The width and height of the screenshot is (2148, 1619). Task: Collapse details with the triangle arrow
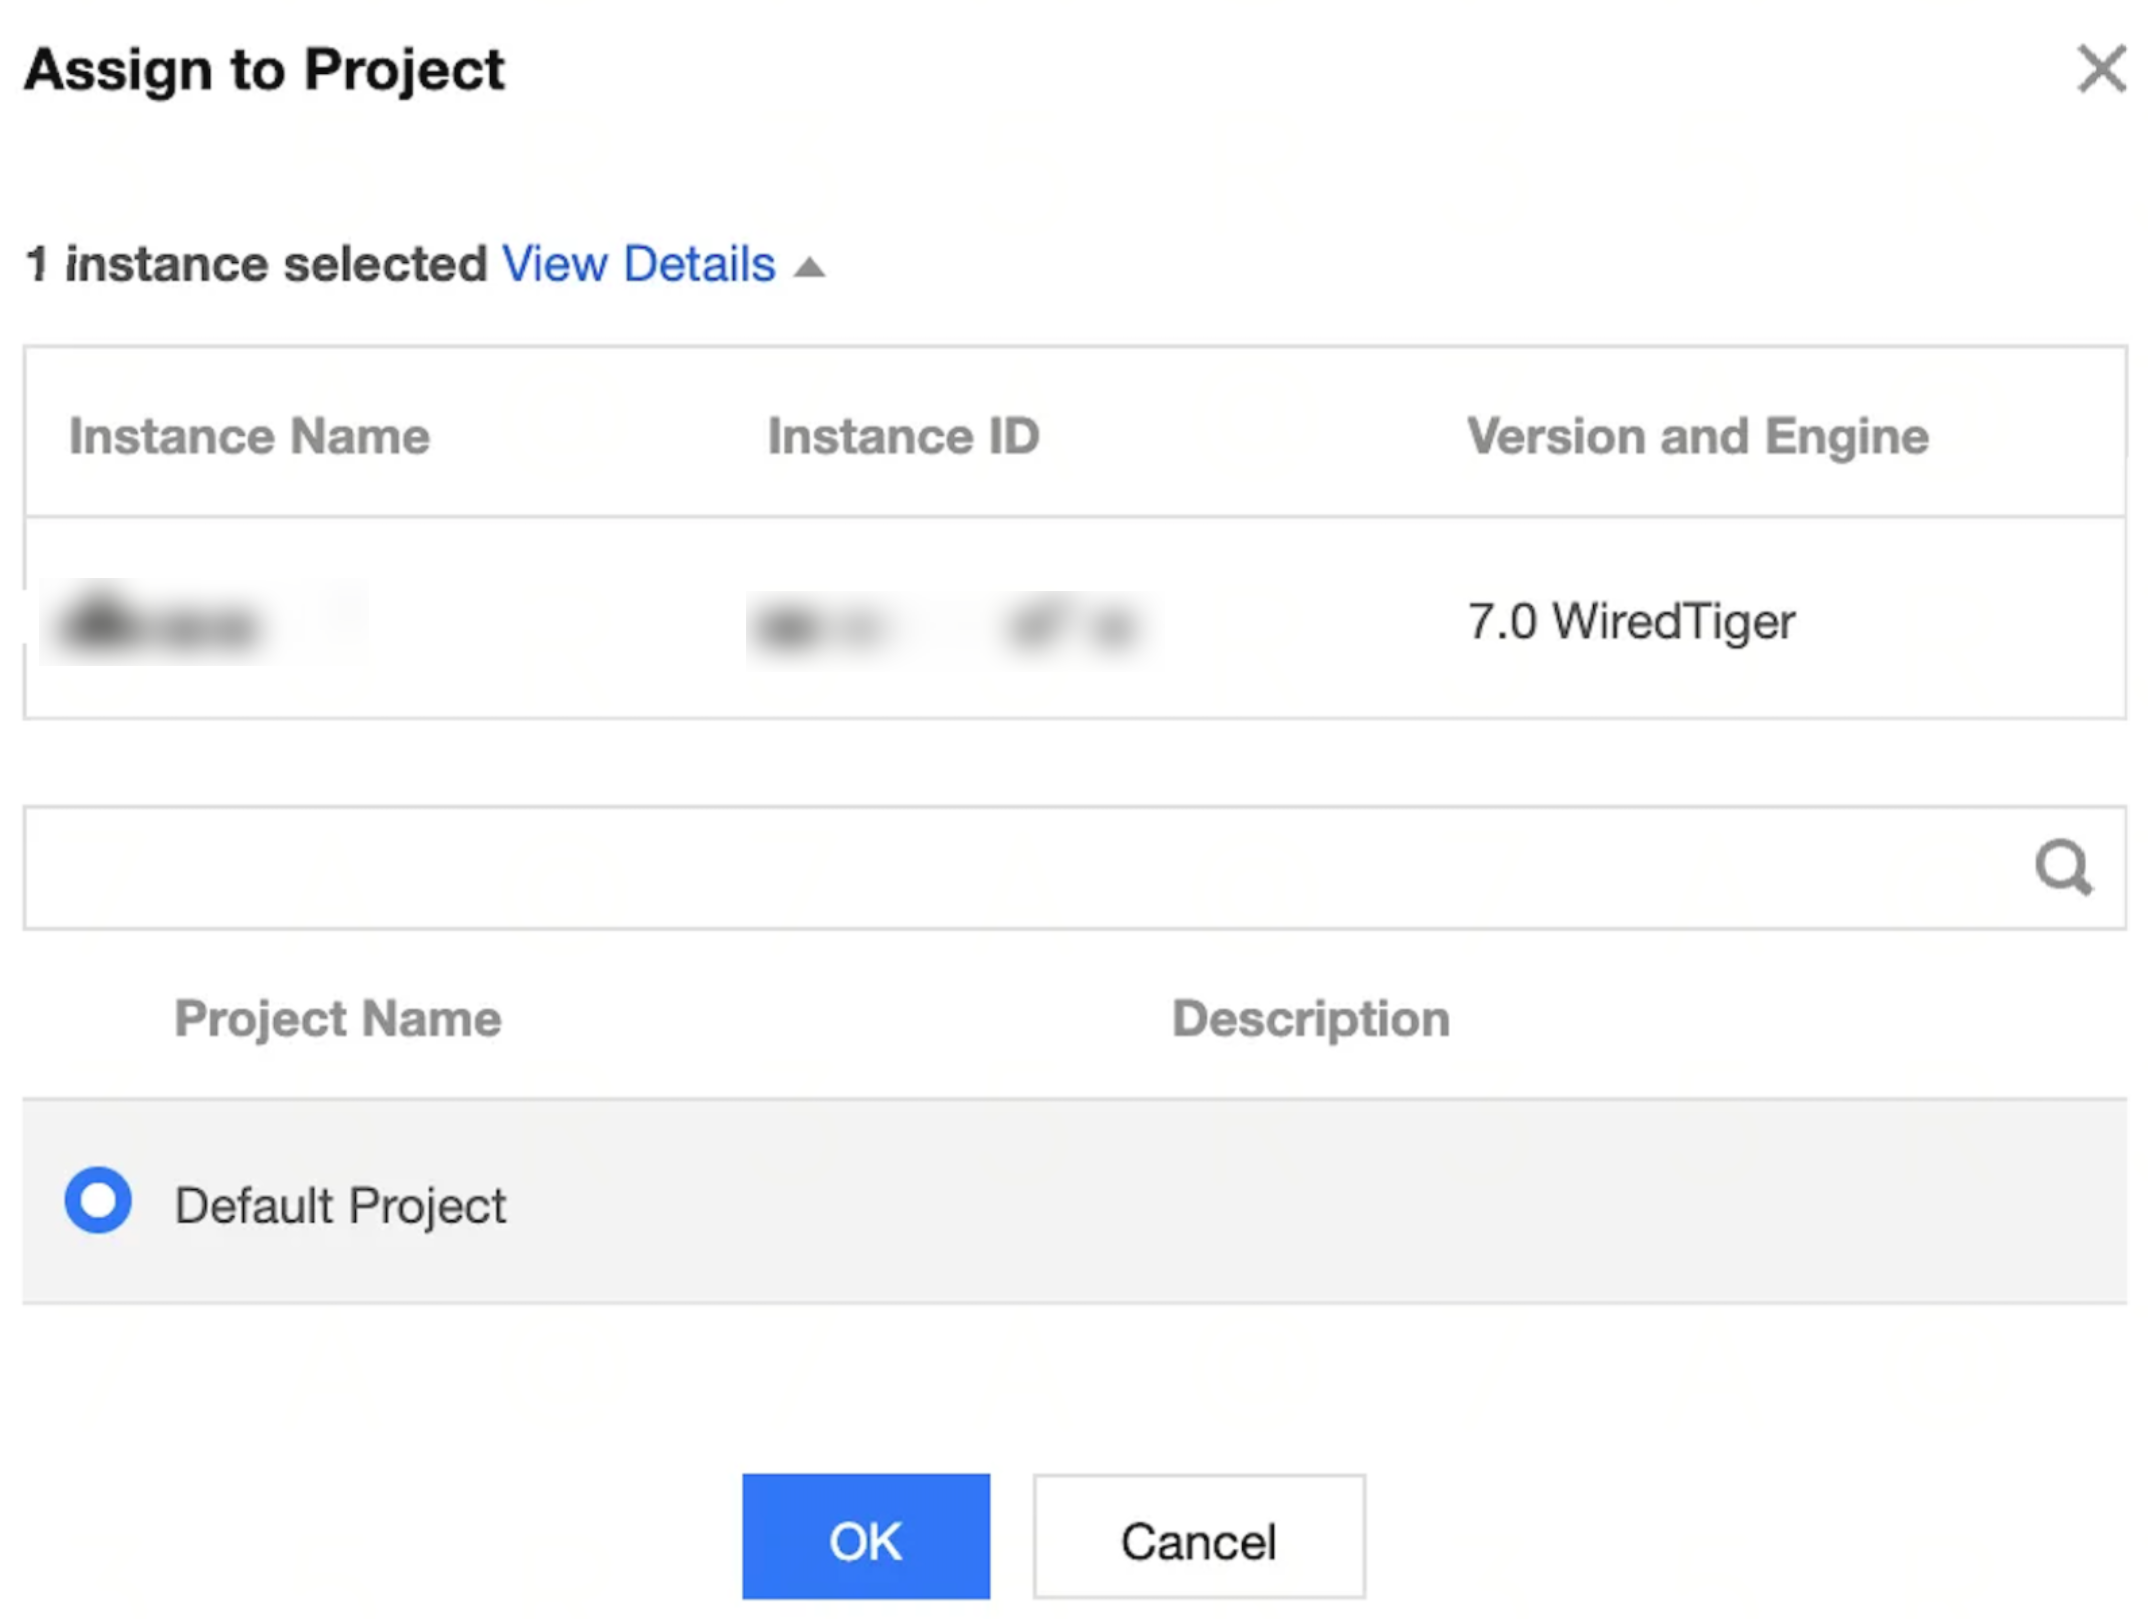click(809, 268)
